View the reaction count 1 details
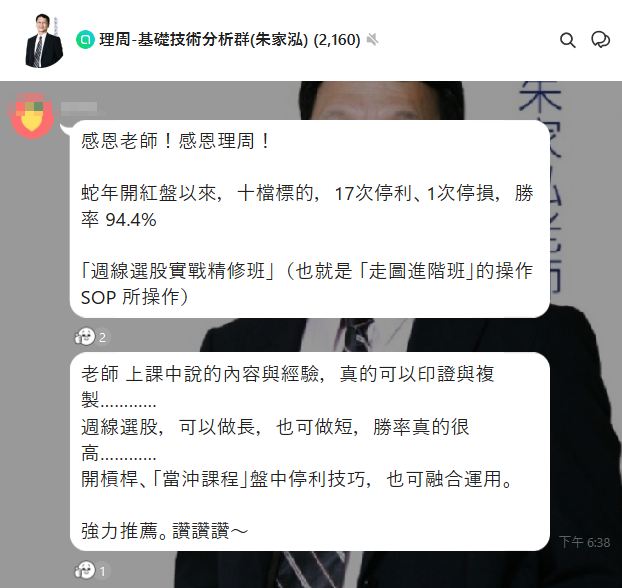Viewport: 622px width, 588px height. (x=102, y=571)
